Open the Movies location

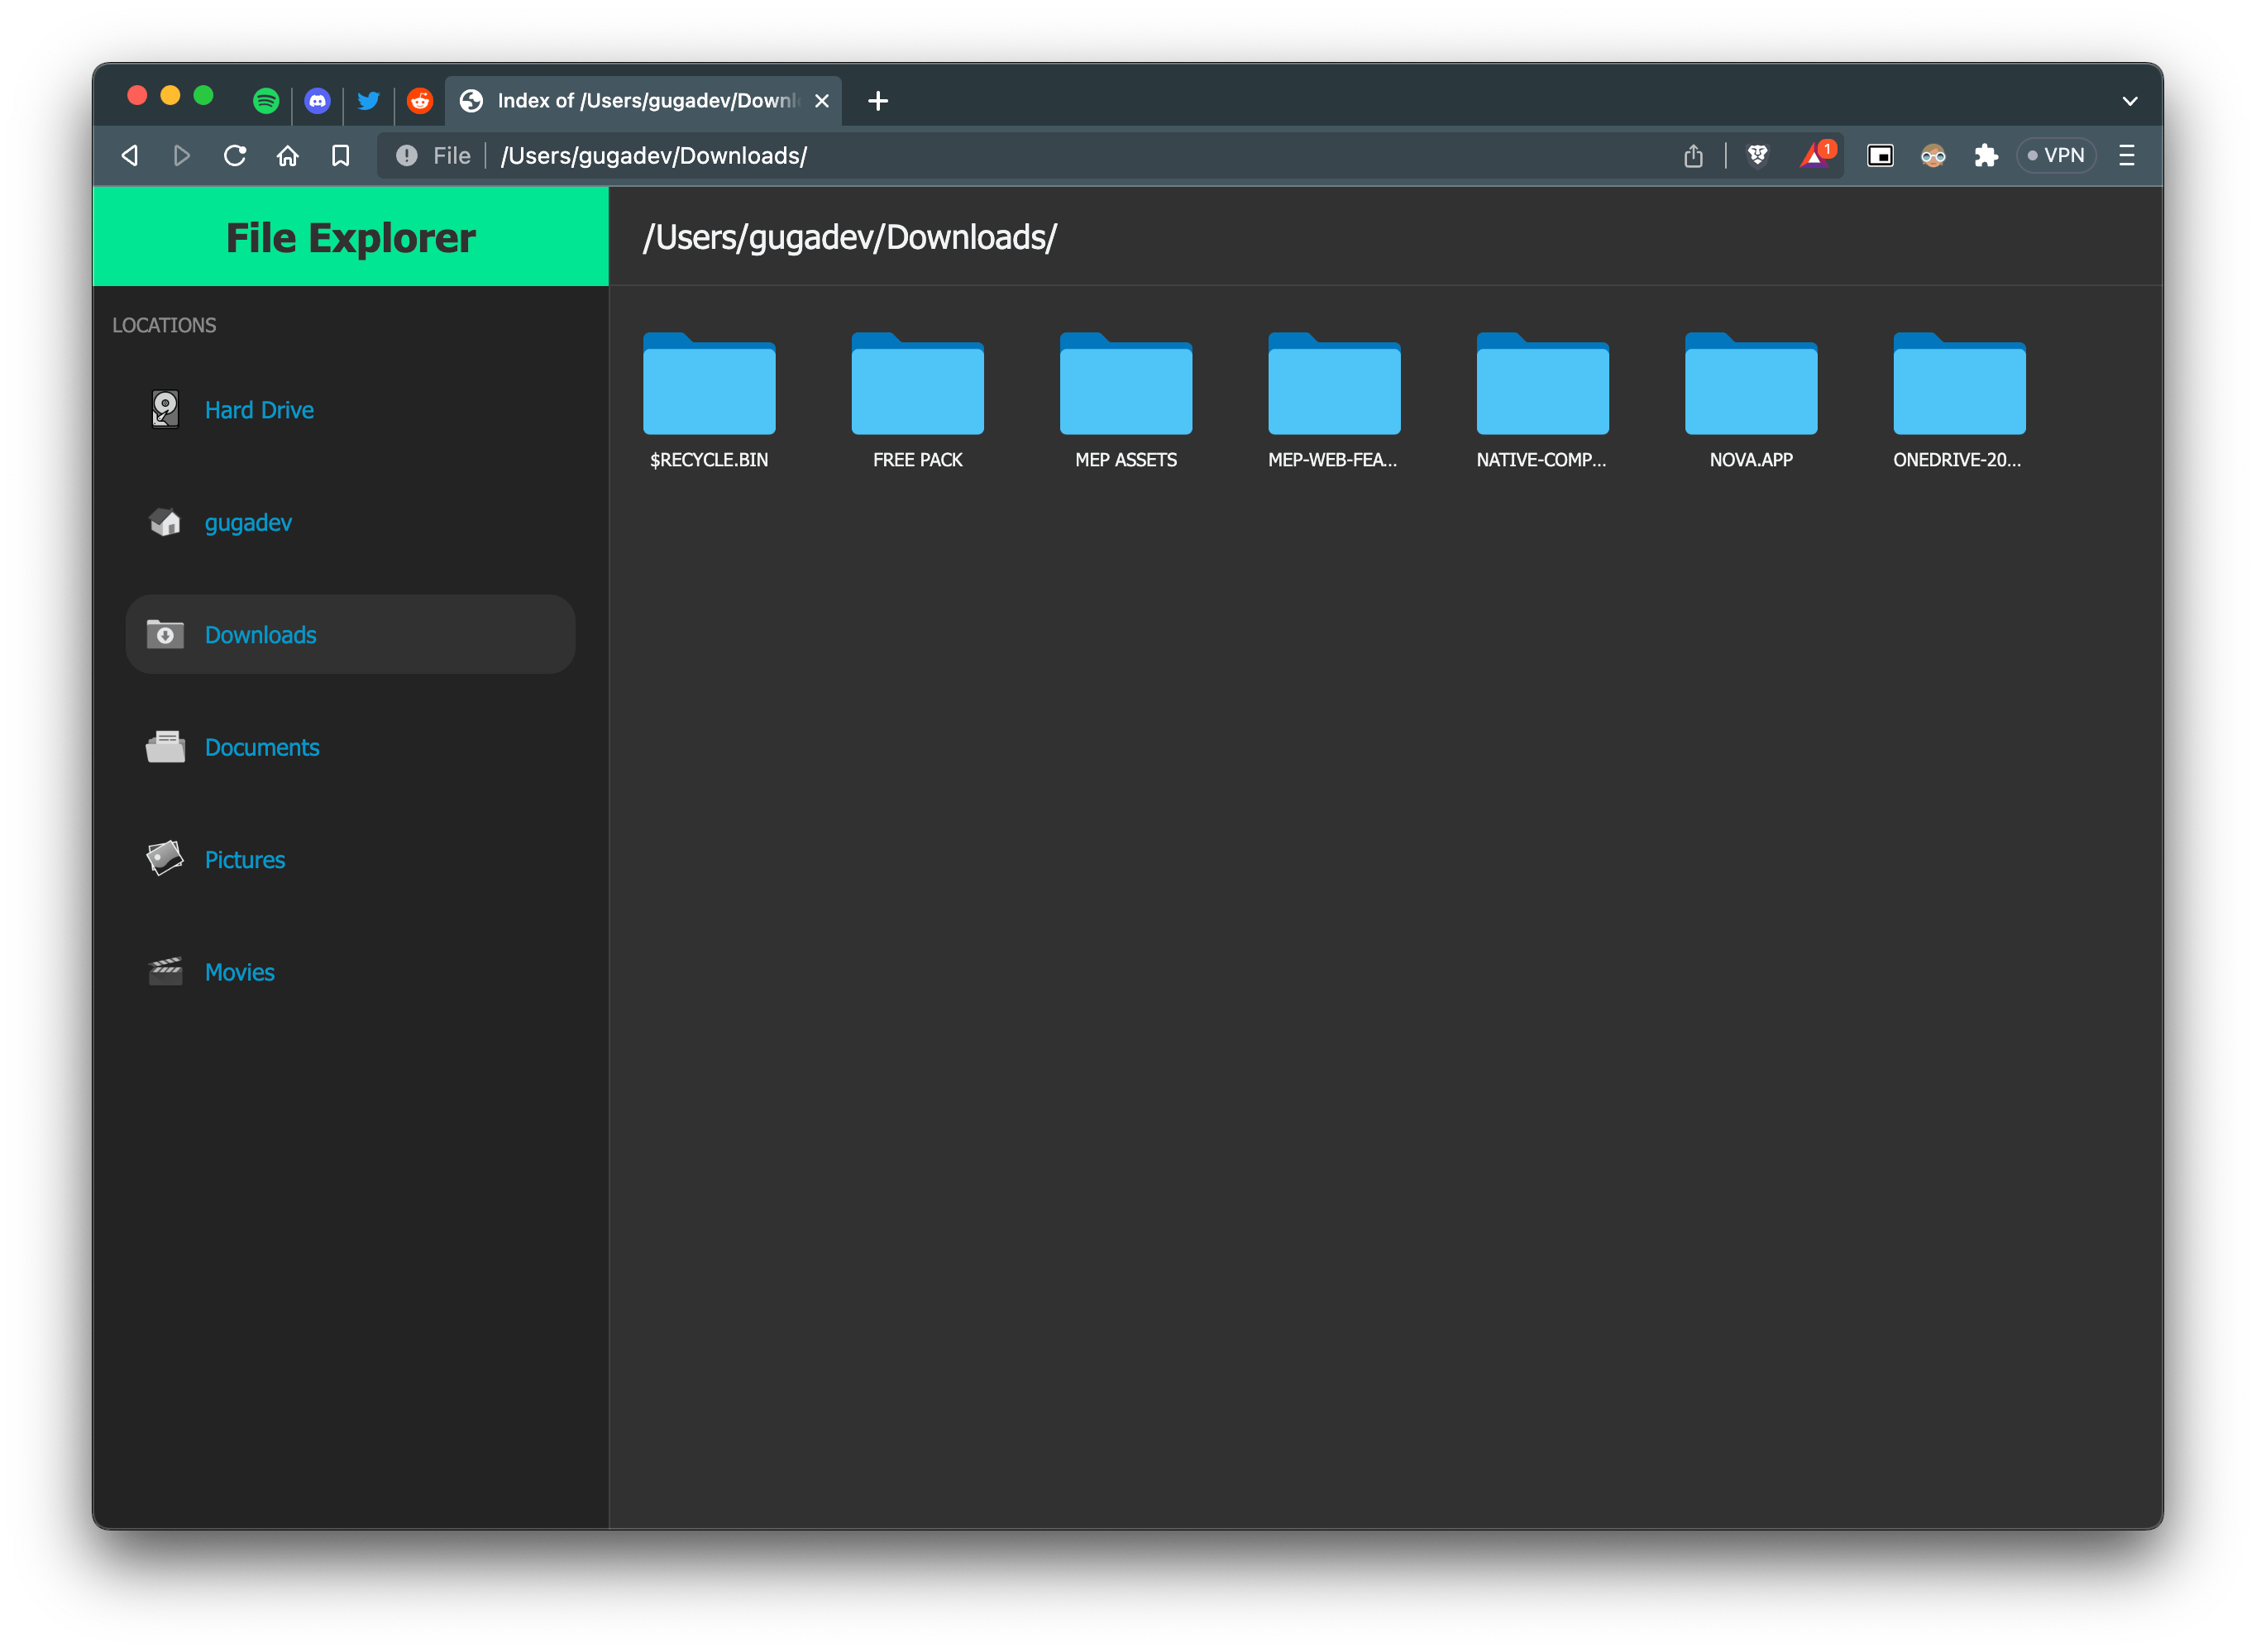[x=239, y=971]
